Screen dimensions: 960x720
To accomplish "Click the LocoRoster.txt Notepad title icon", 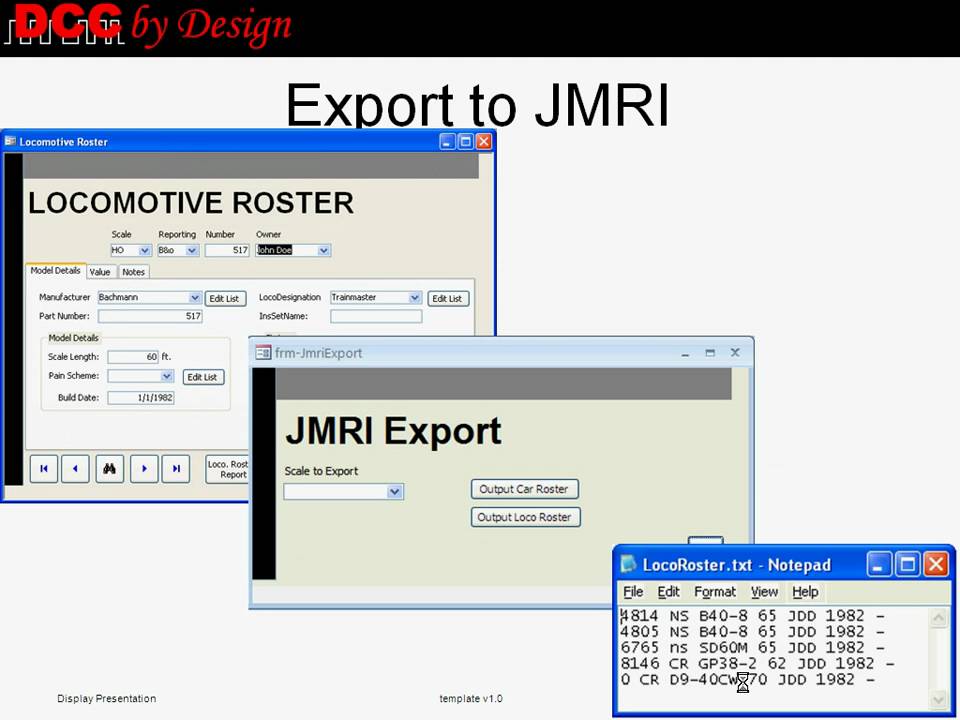I will click(629, 564).
